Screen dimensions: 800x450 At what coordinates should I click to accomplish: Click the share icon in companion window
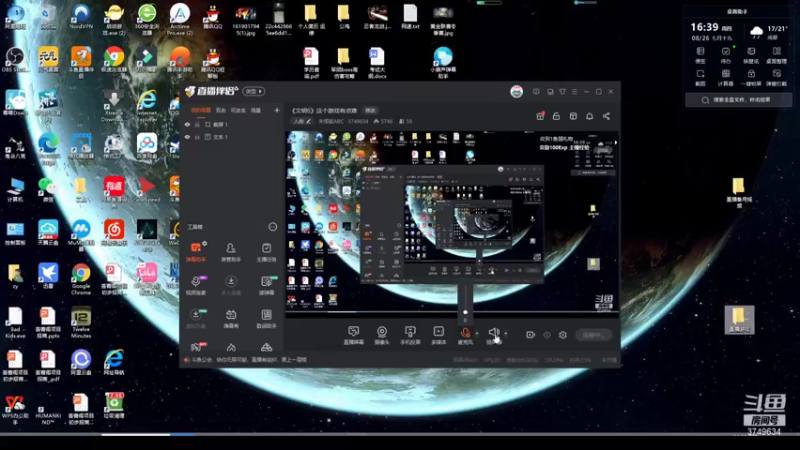click(606, 116)
